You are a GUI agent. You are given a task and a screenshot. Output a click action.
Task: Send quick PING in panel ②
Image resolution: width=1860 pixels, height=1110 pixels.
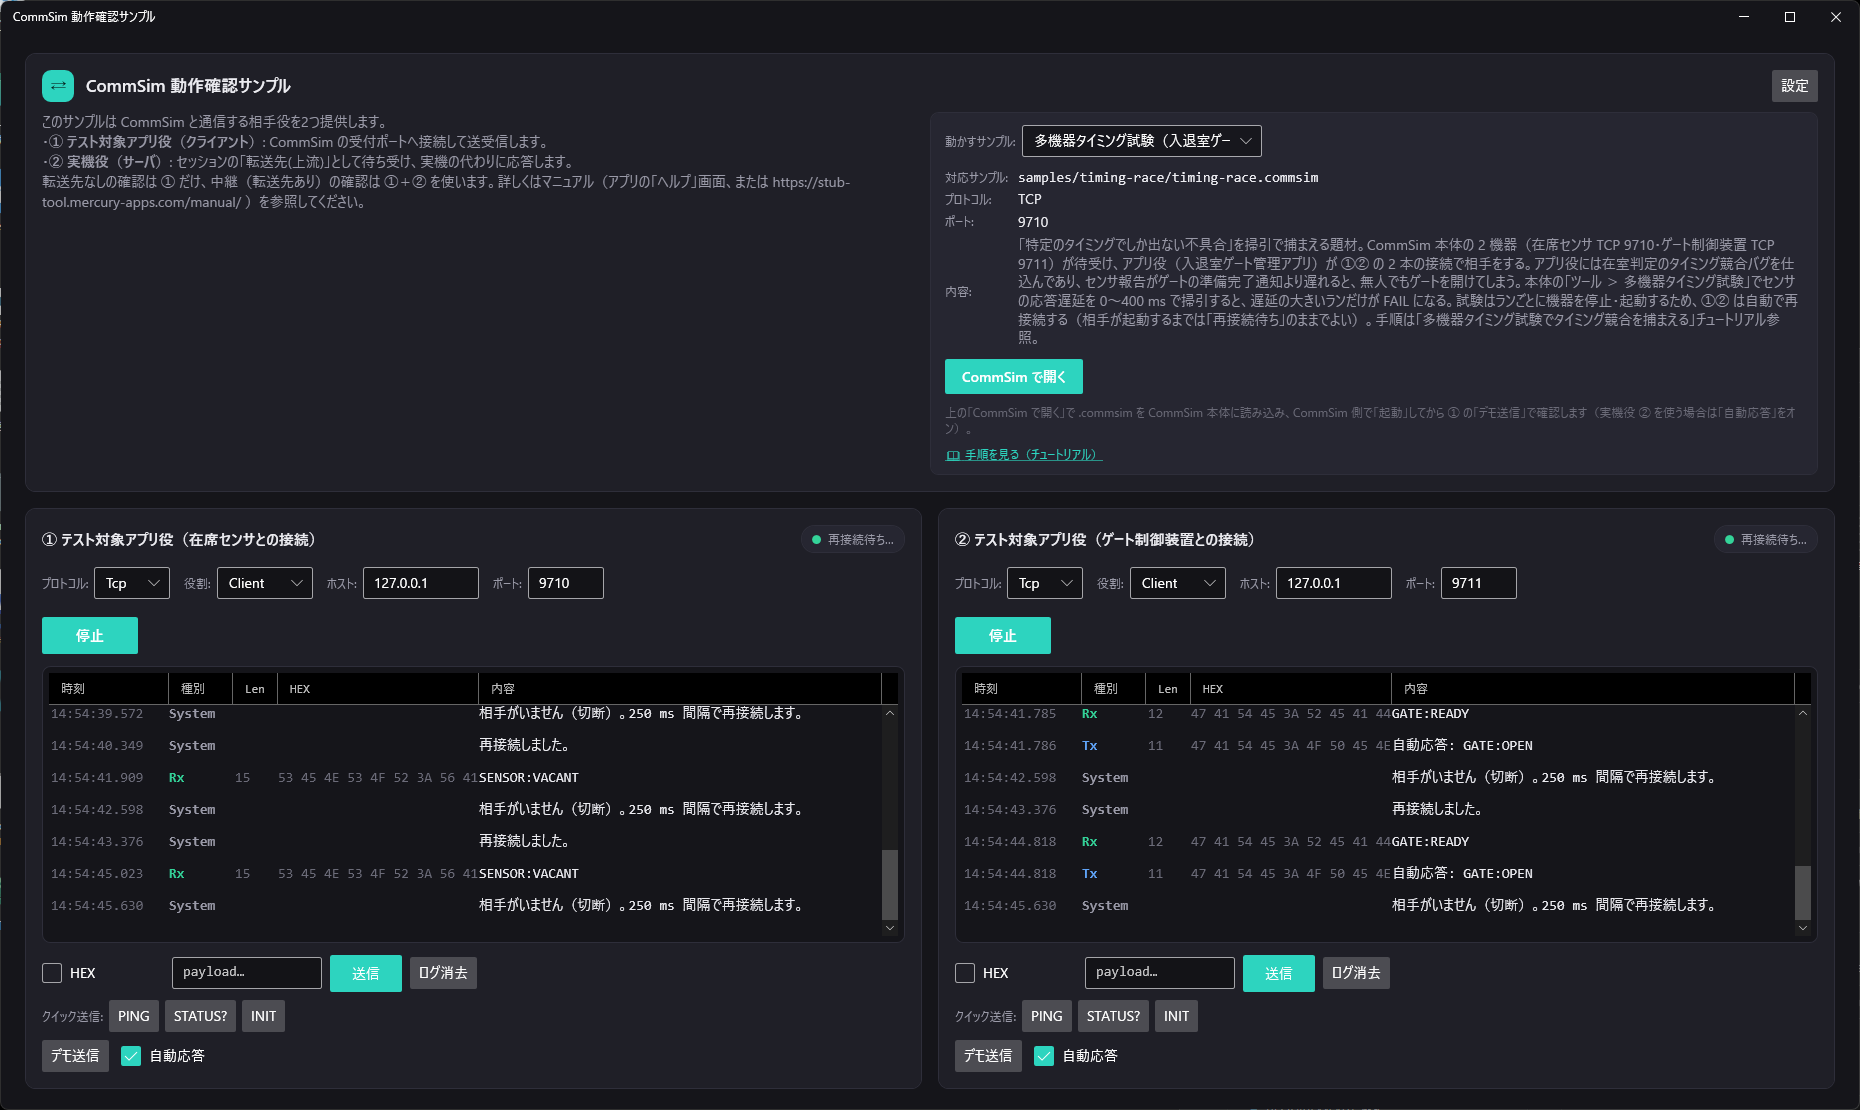1047,1016
